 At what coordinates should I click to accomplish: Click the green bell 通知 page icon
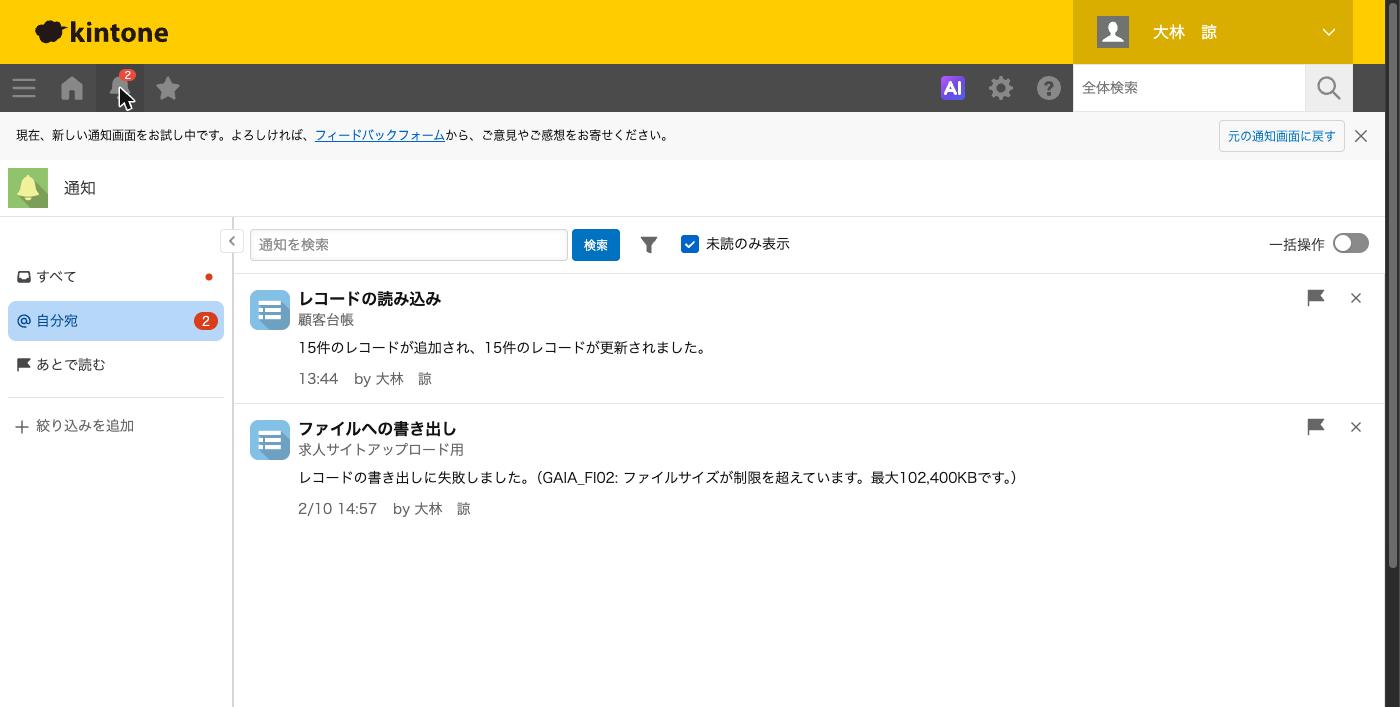pyautogui.click(x=28, y=188)
